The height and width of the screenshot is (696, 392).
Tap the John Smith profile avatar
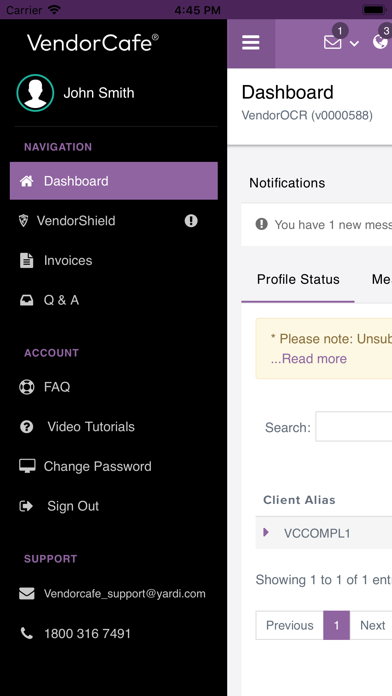(36, 93)
